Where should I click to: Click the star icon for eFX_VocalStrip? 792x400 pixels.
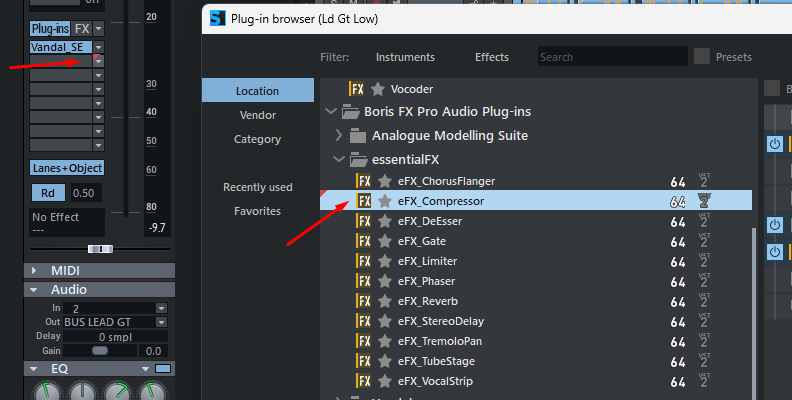pos(385,381)
